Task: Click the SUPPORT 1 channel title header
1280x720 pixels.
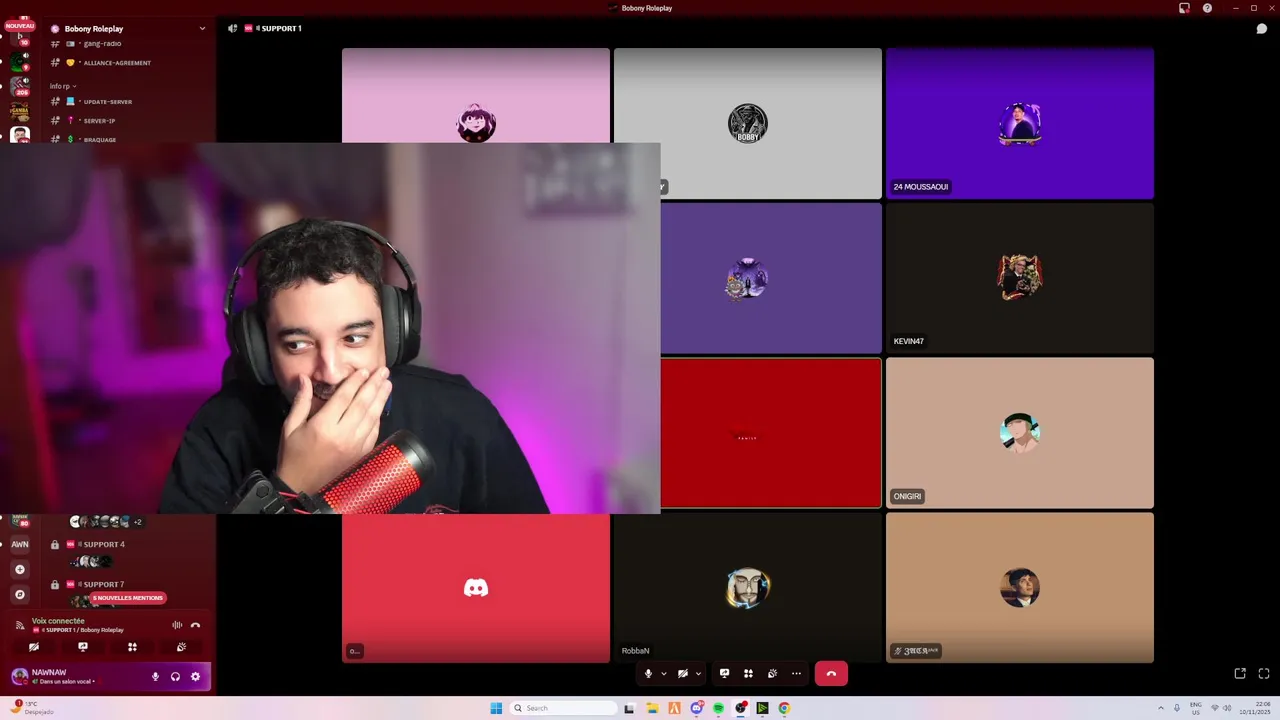Action: click(x=279, y=28)
